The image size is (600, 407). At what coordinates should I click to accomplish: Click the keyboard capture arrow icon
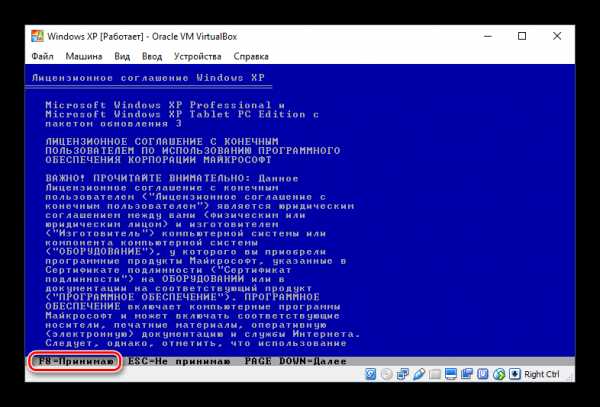515,374
